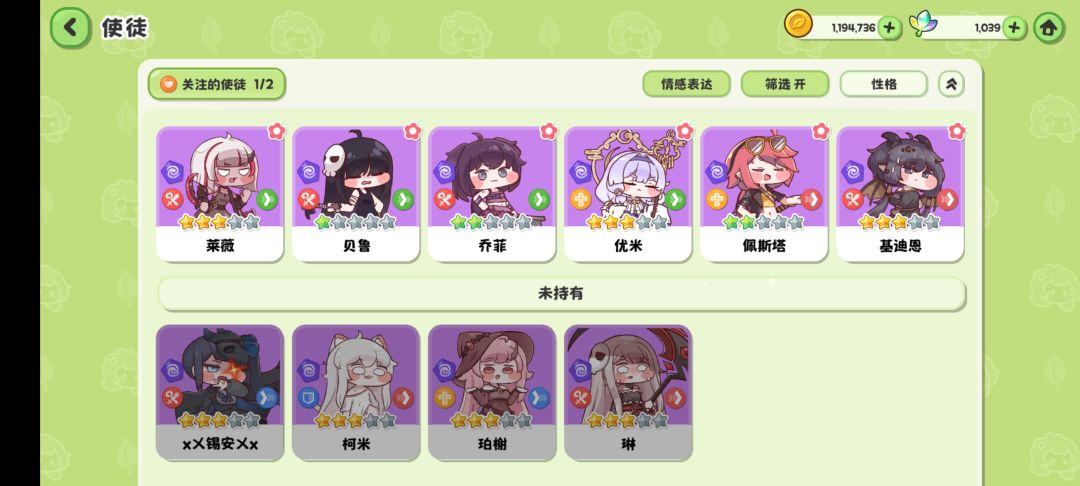View unowned apostle 柯米

(x=356, y=392)
